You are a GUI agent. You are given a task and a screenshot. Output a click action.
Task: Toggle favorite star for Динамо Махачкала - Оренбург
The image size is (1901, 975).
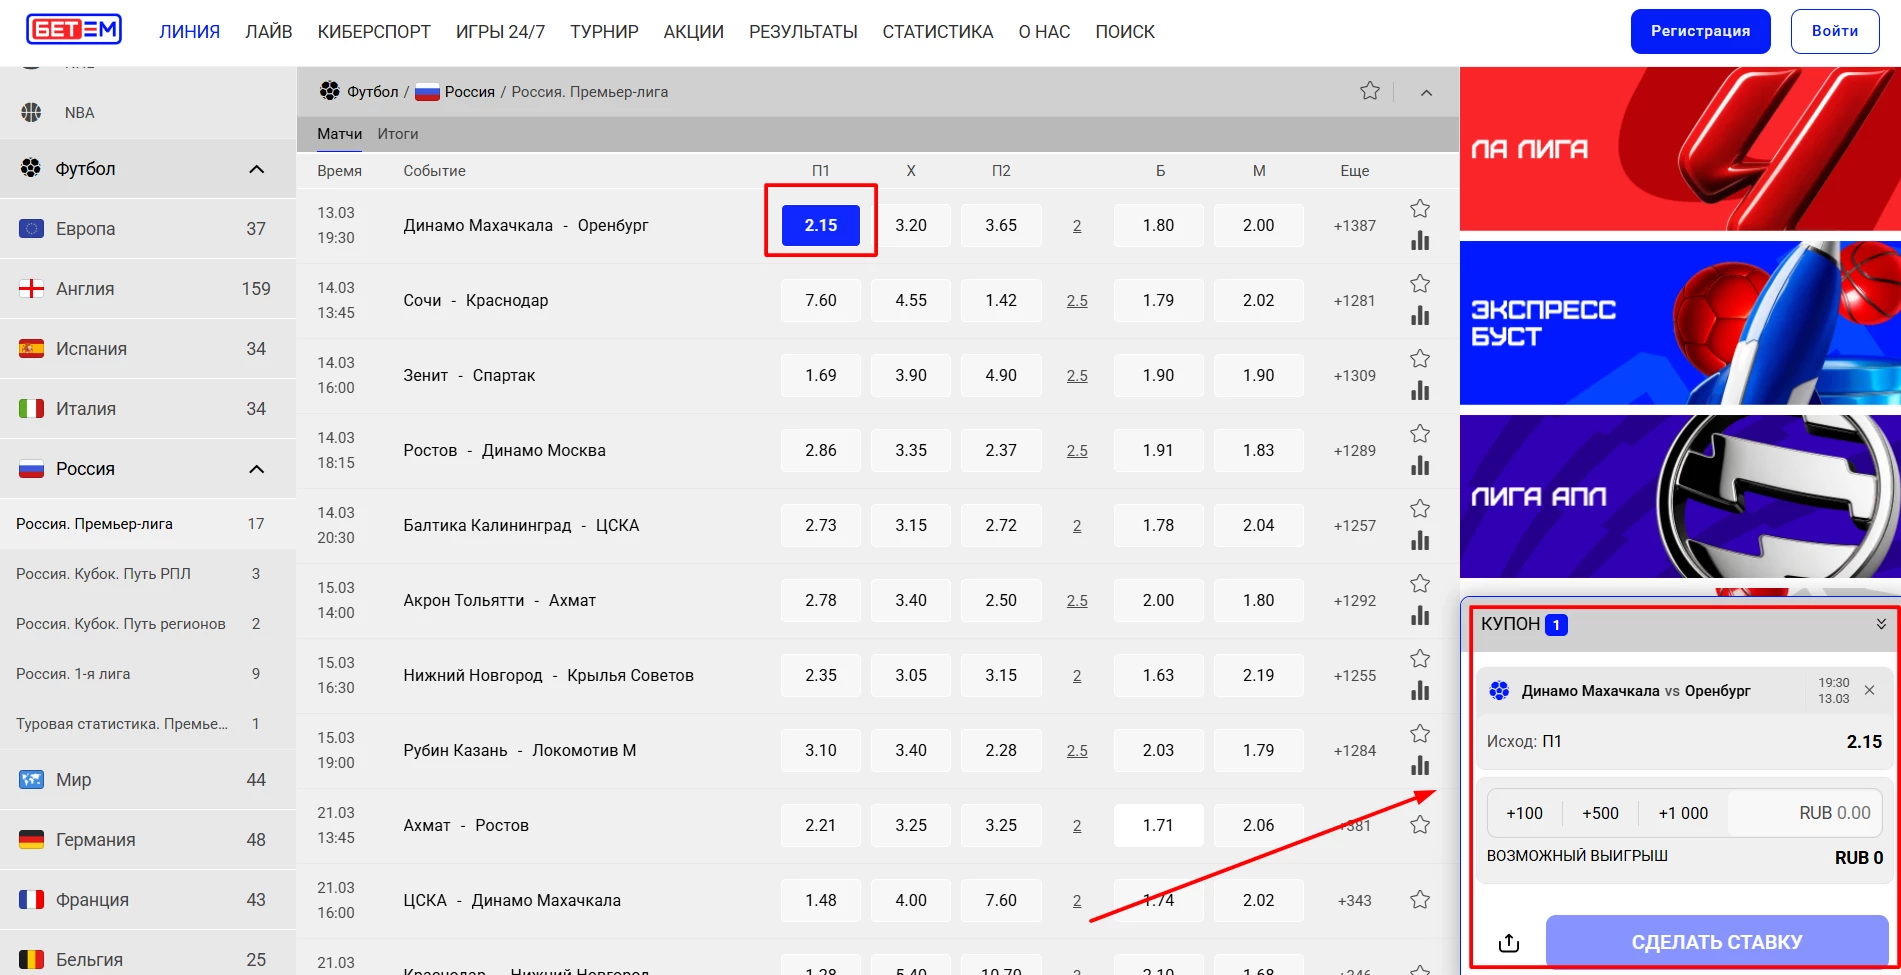tap(1420, 209)
